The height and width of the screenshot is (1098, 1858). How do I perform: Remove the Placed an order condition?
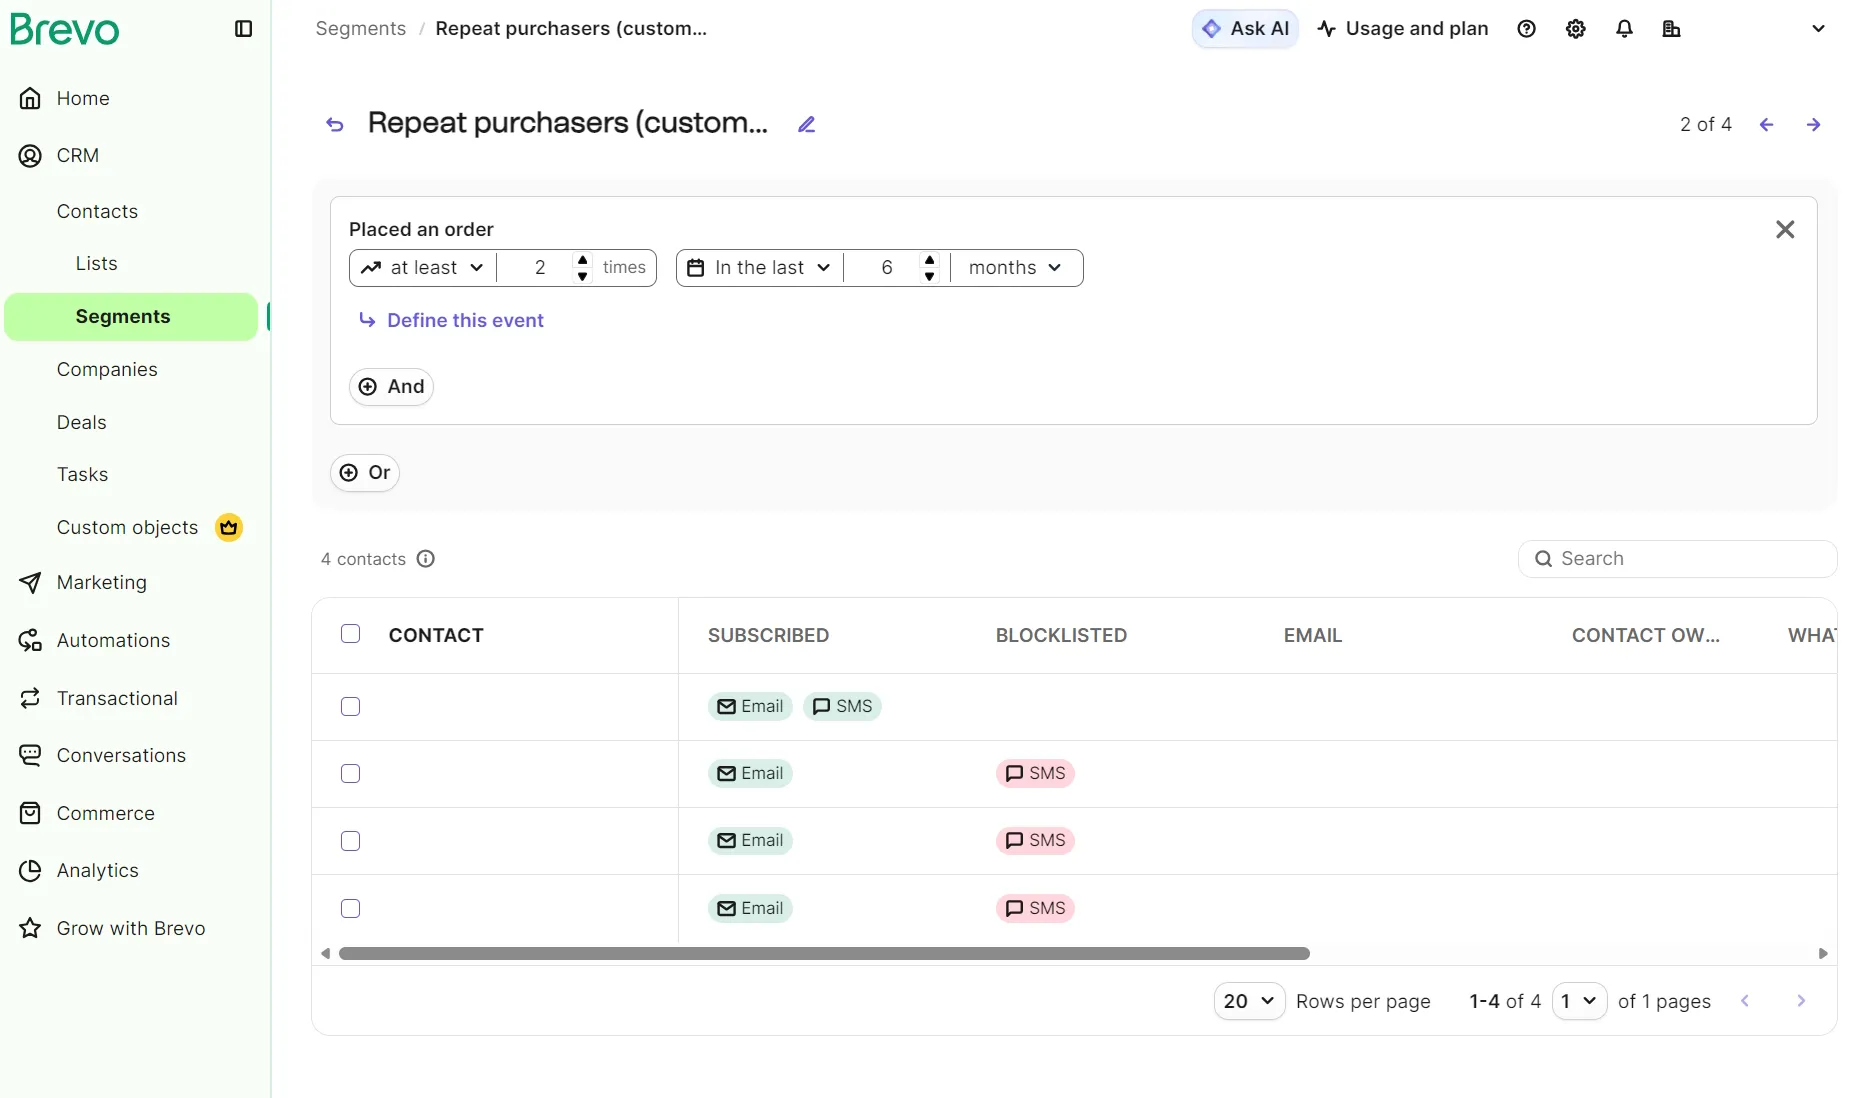pos(1785,230)
